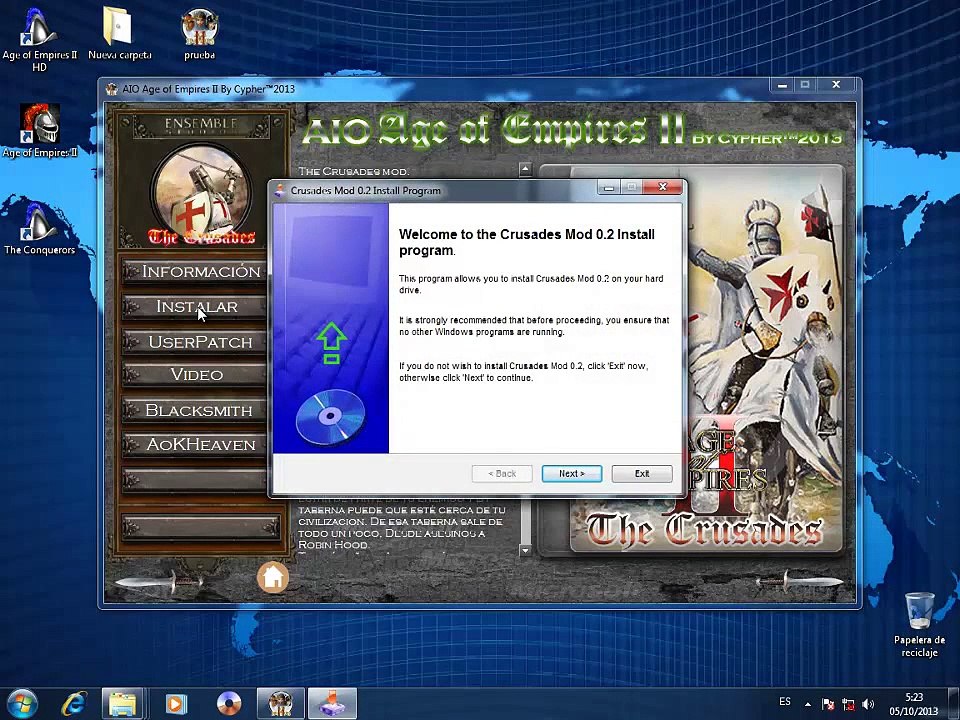Open the UserPatch menu entry
The height and width of the screenshot is (720, 960).
195,342
